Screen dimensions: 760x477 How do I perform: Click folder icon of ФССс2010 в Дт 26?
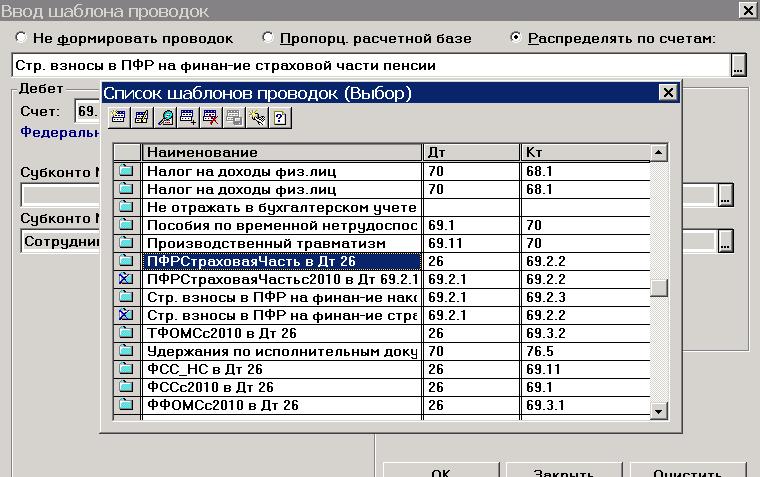pos(127,387)
